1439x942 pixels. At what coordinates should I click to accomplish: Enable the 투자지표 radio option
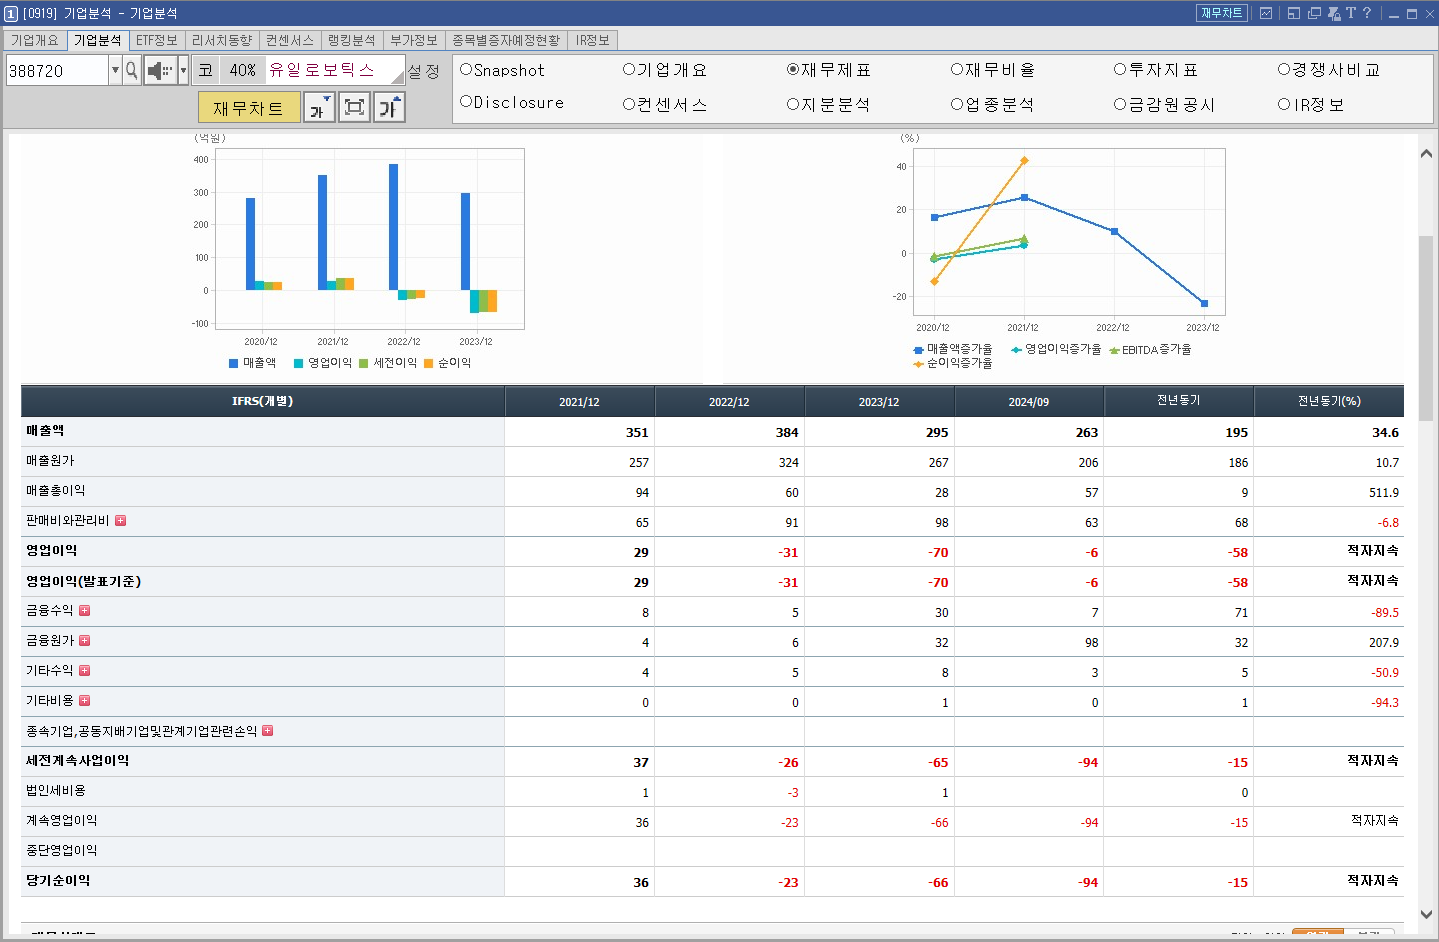click(x=1119, y=69)
